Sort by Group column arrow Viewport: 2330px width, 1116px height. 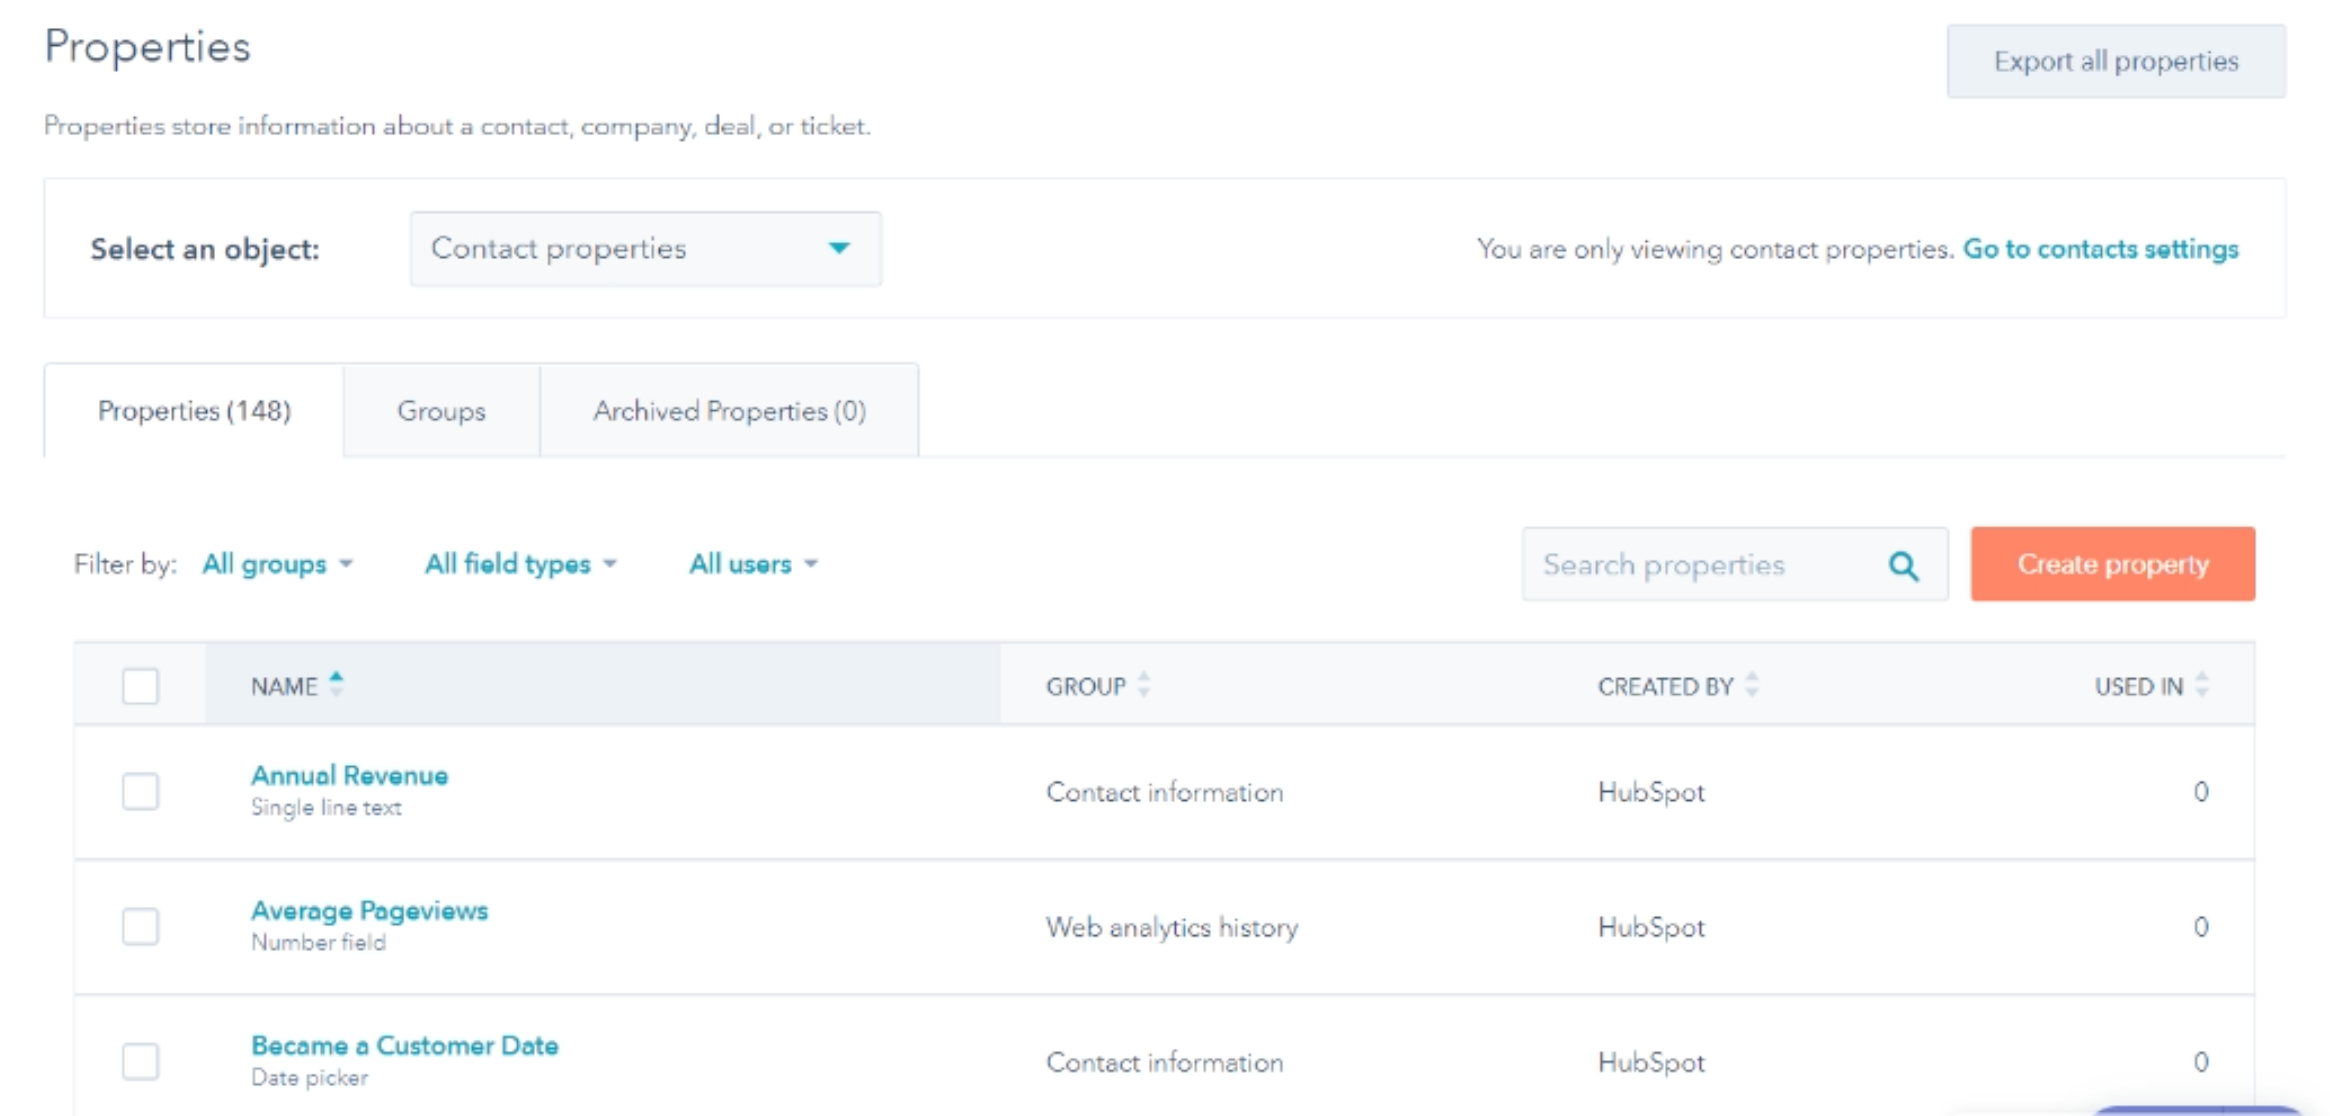tap(1144, 685)
